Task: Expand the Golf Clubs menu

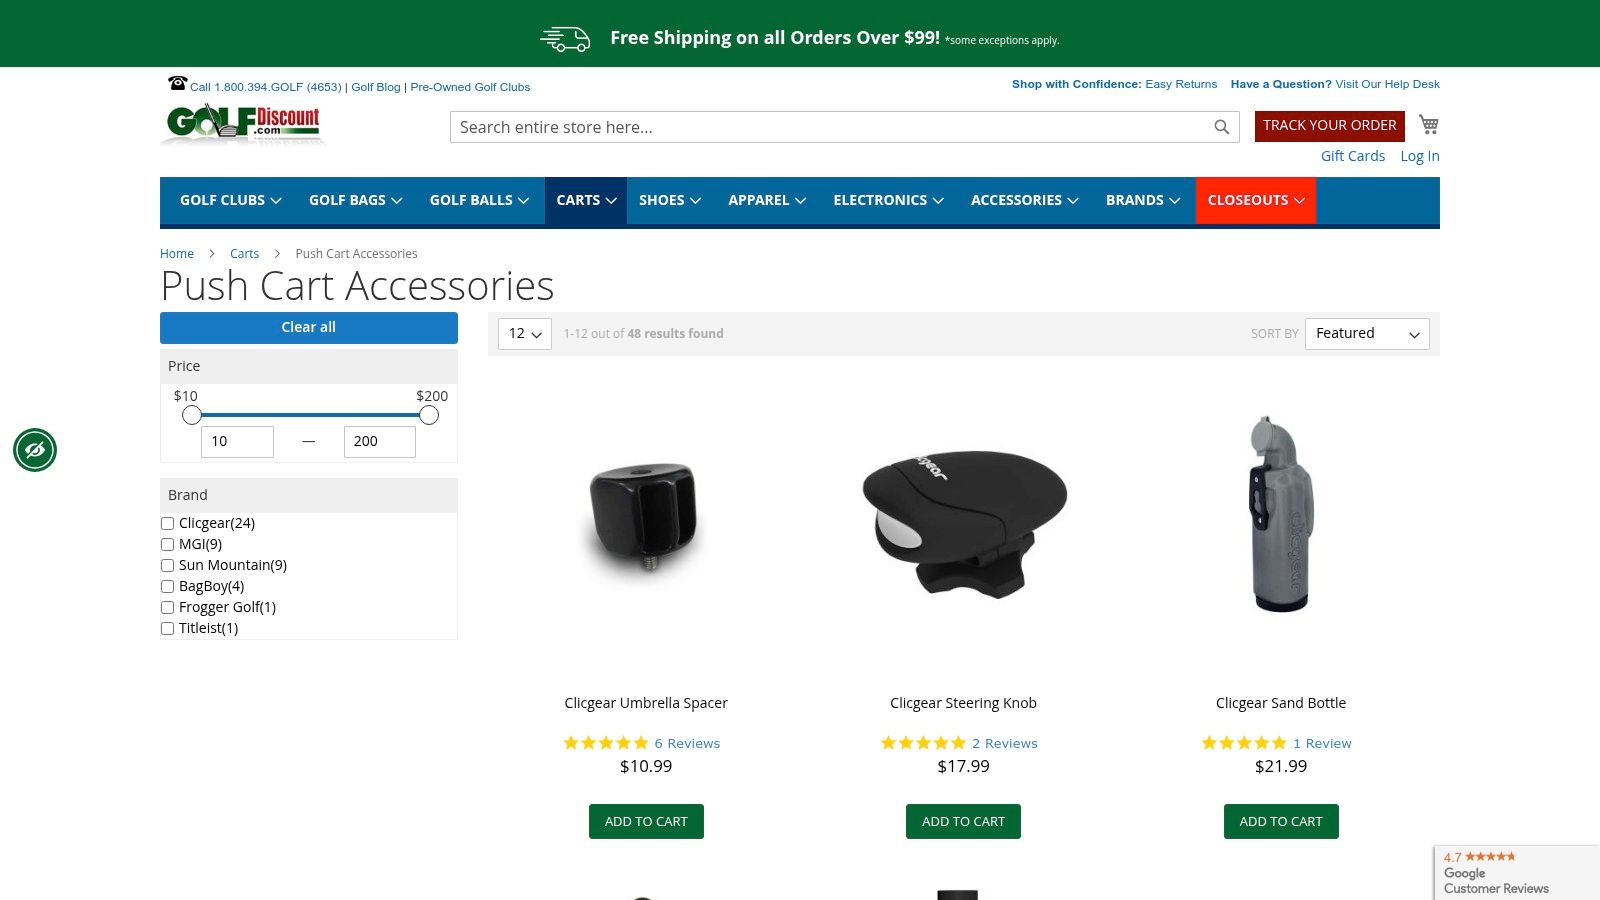Action: tap(230, 200)
